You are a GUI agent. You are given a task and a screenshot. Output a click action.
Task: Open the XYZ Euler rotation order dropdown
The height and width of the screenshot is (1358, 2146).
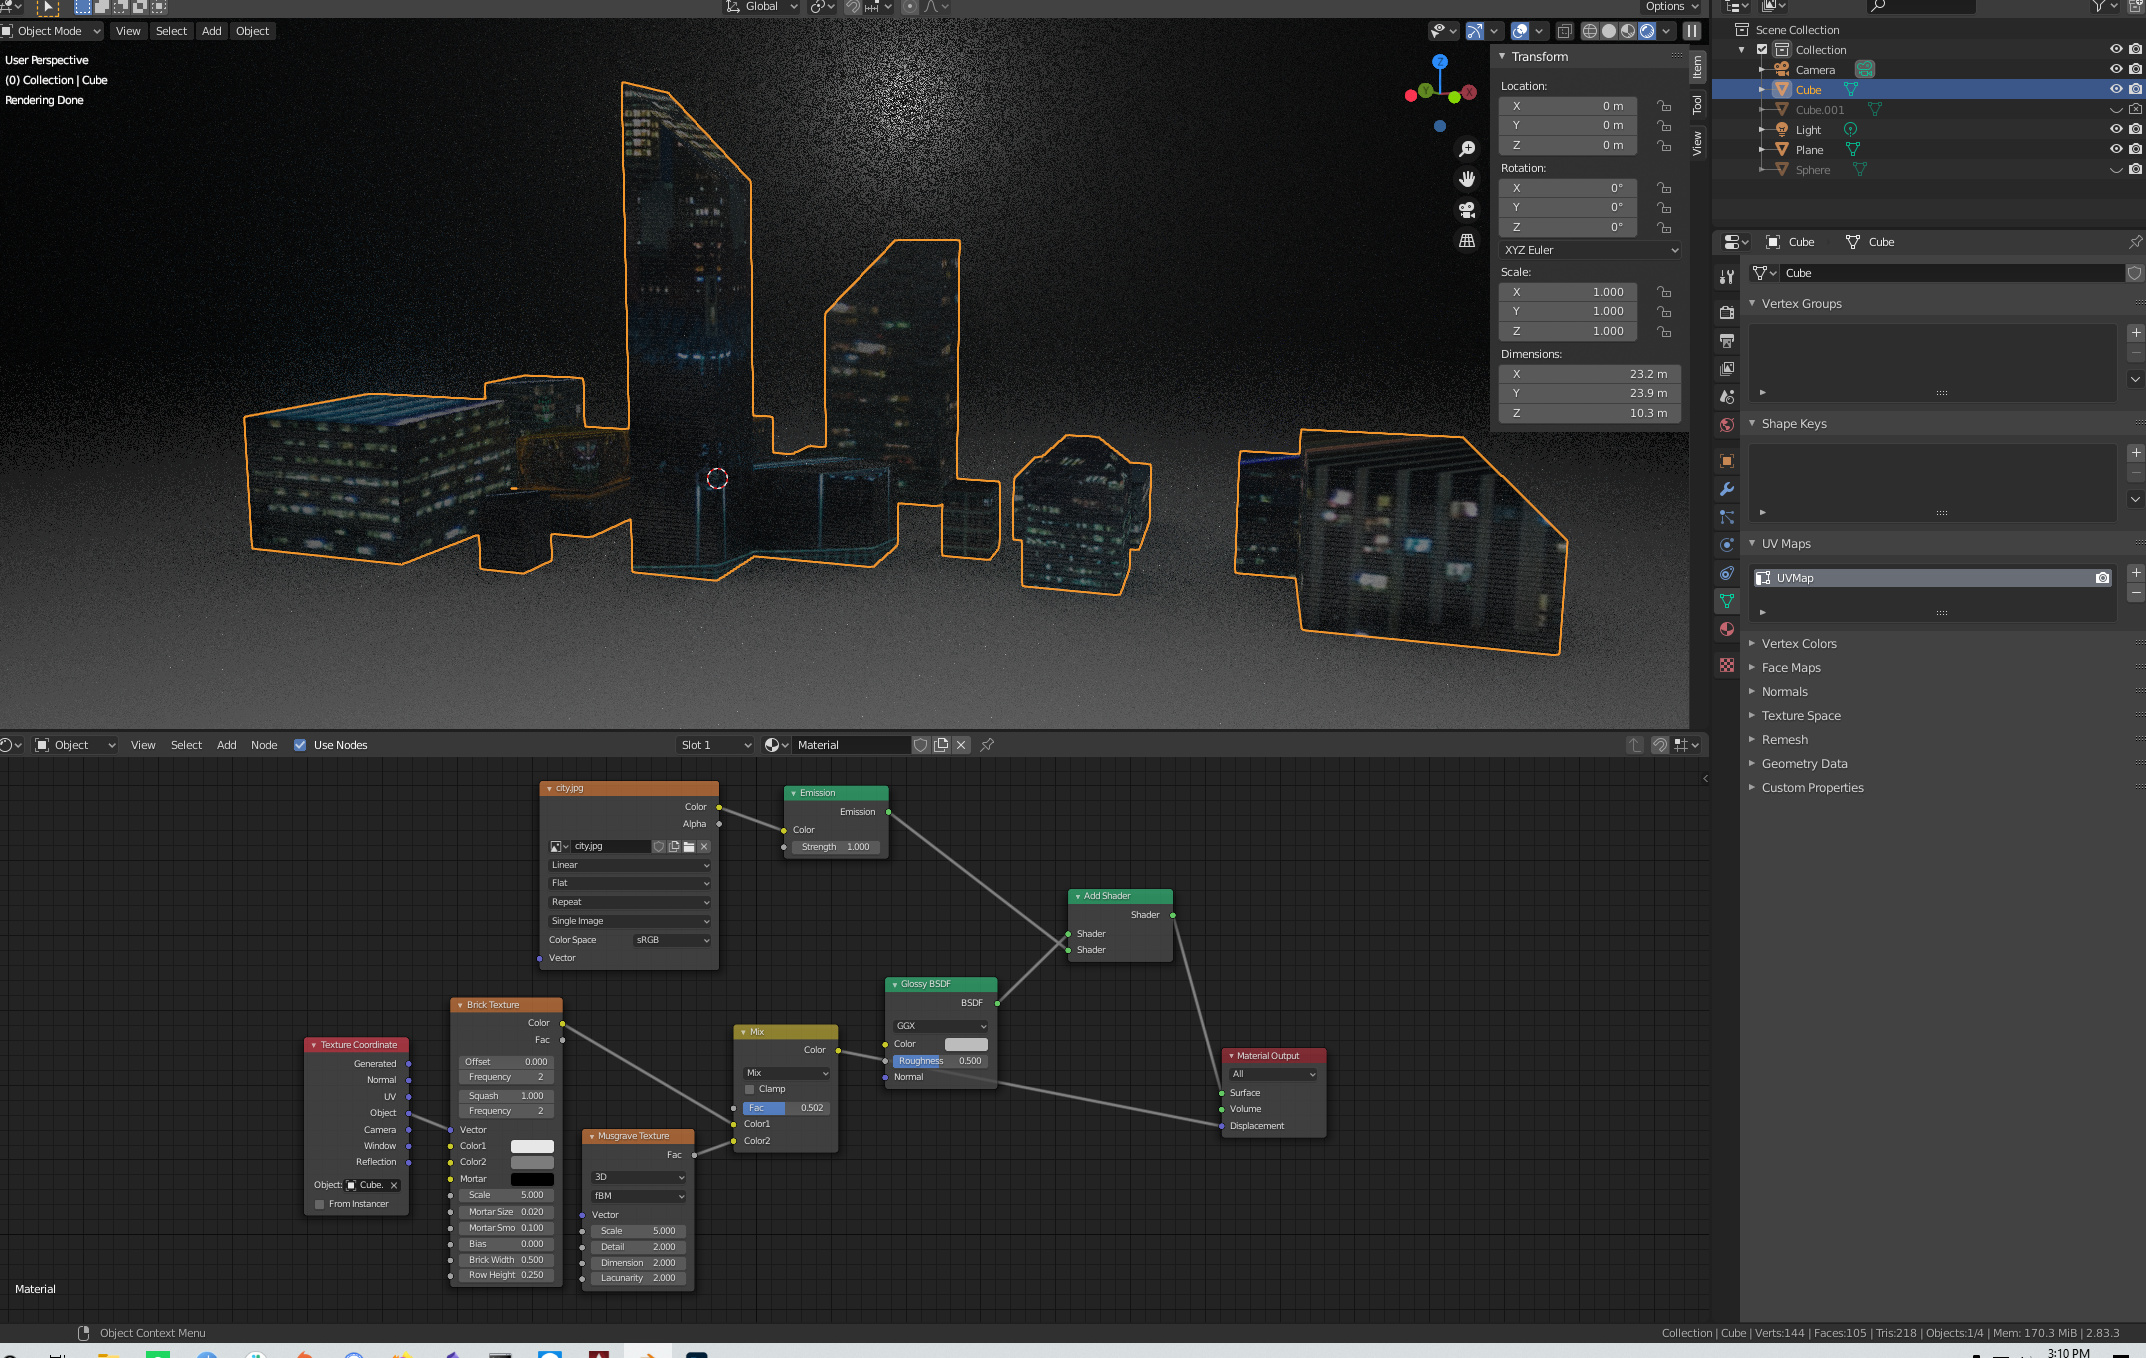tap(1589, 250)
